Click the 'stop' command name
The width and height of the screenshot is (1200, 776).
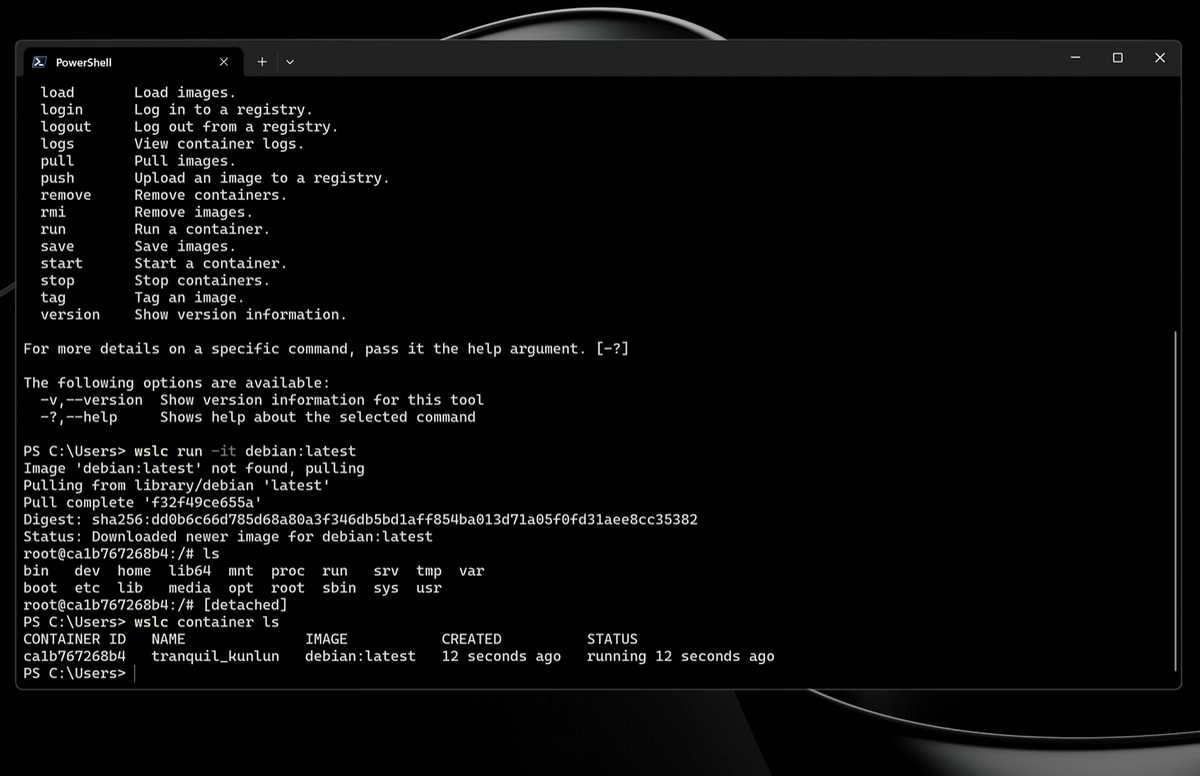point(57,280)
